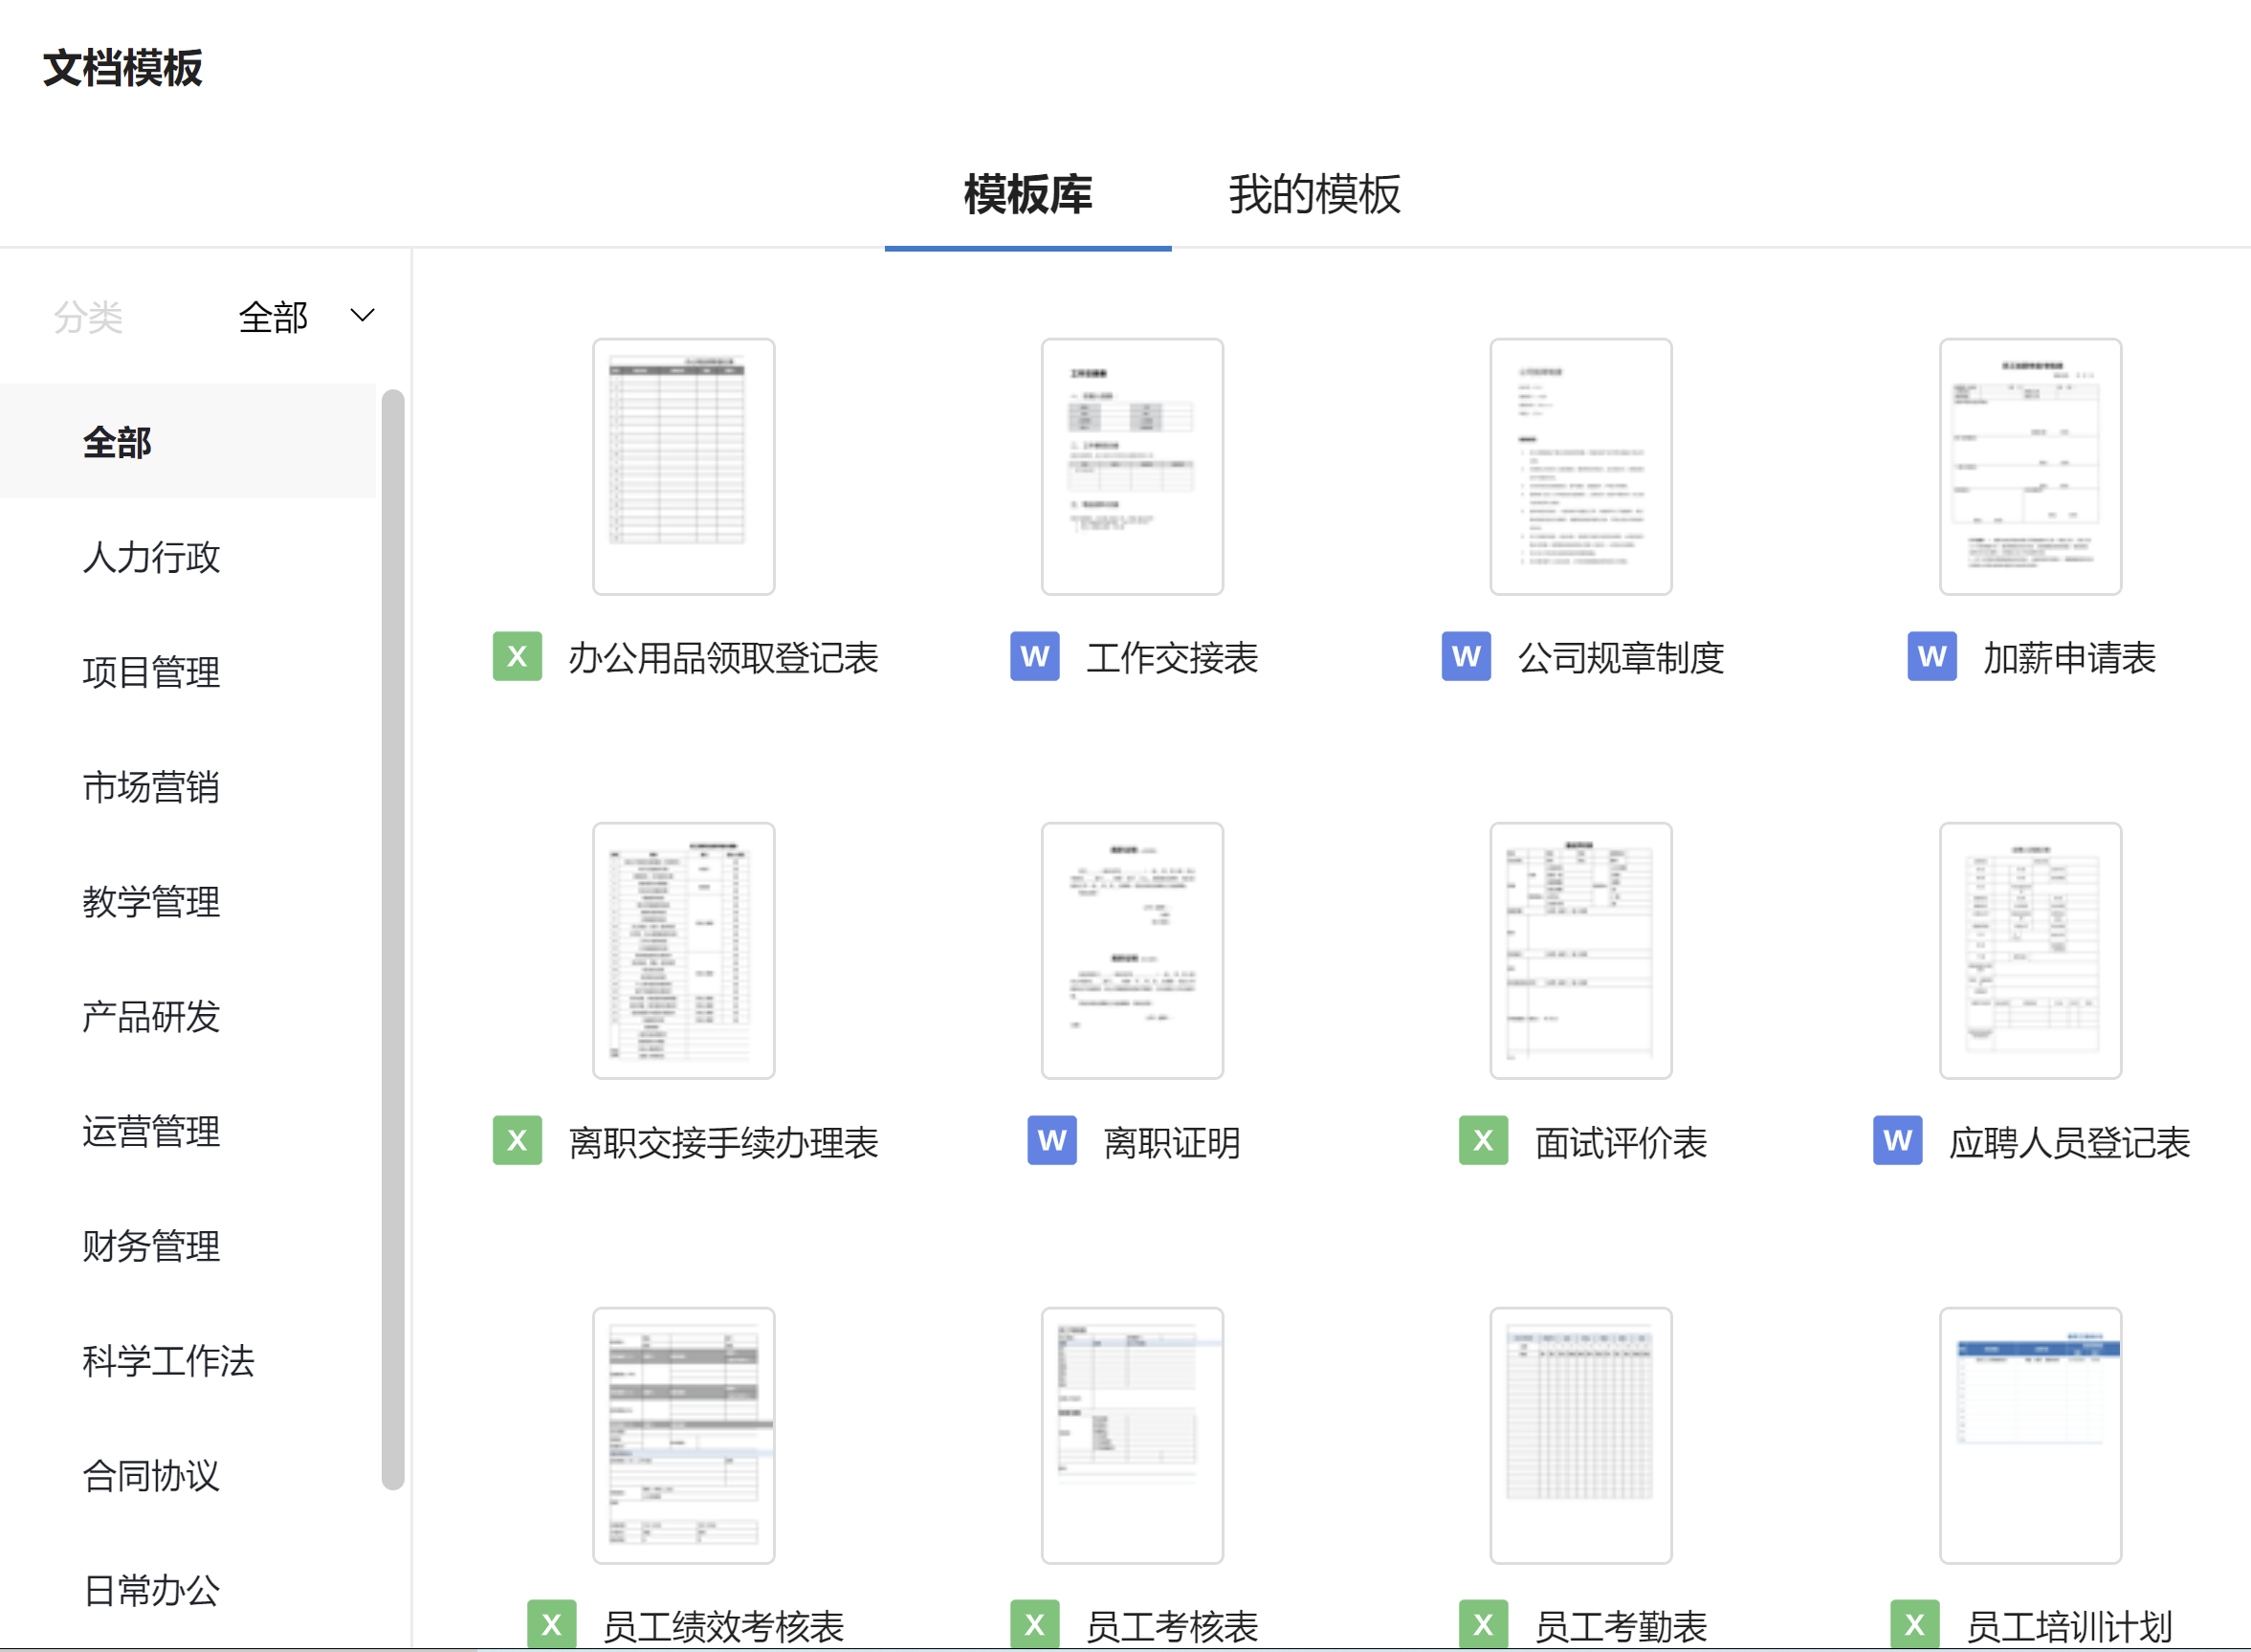Click the 加薪申请表 title link
Screen dimensions: 2251x1652
pyautogui.click(x=2069, y=658)
